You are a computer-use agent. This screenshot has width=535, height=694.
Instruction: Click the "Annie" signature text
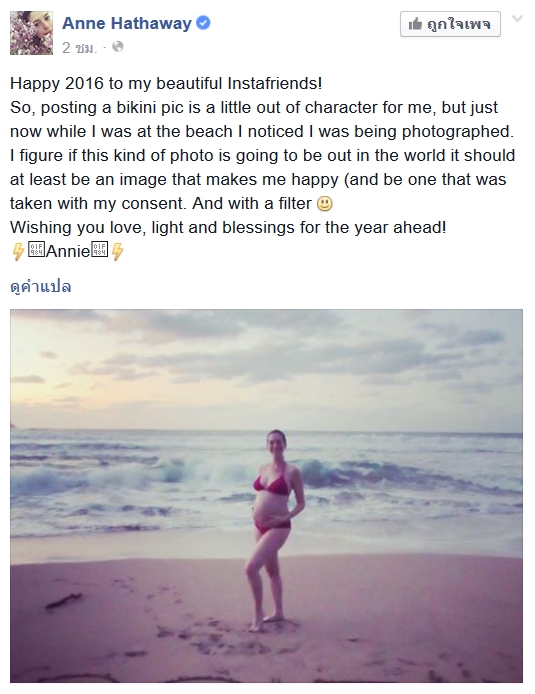tap(68, 251)
